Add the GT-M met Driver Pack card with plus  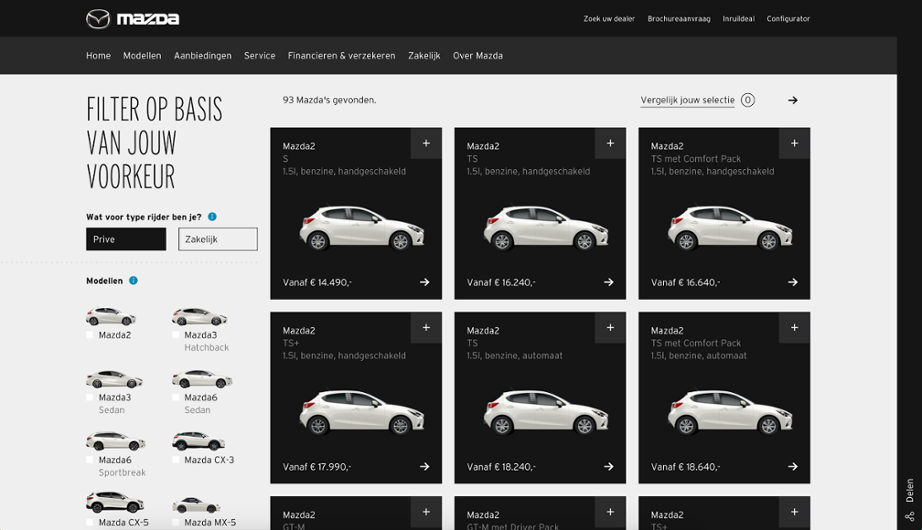coord(610,512)
